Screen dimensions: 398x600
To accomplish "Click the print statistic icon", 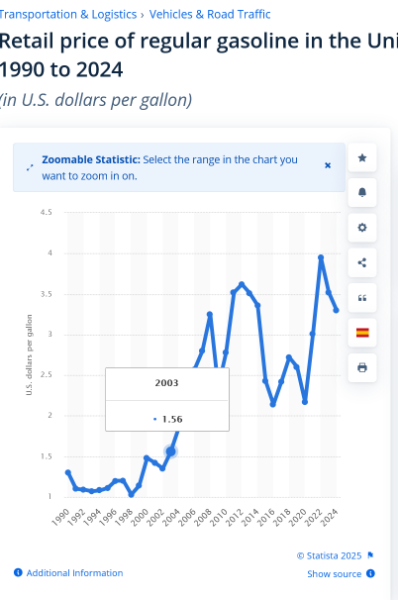I will (x=362, y=368).
